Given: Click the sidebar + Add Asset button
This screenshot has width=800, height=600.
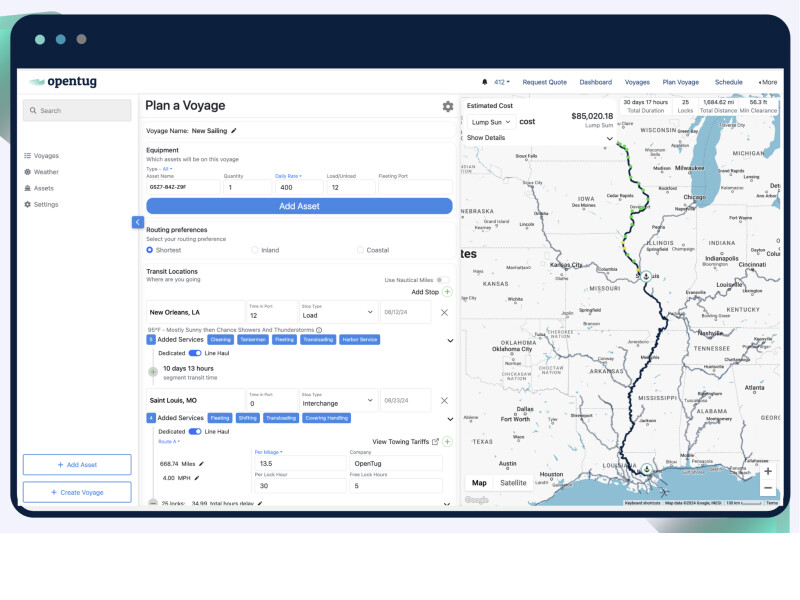Looking at the screenshot, I should tap(77, 465).
